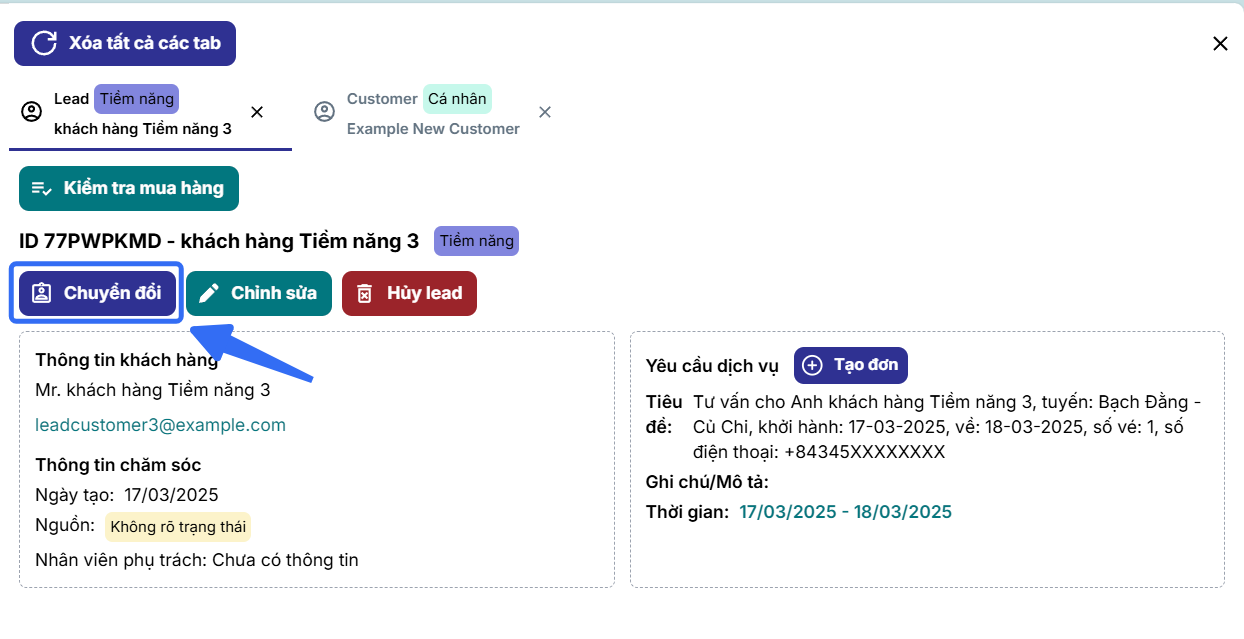
Task: Click the Thời gian: label
Action: [x=688, y=512]
